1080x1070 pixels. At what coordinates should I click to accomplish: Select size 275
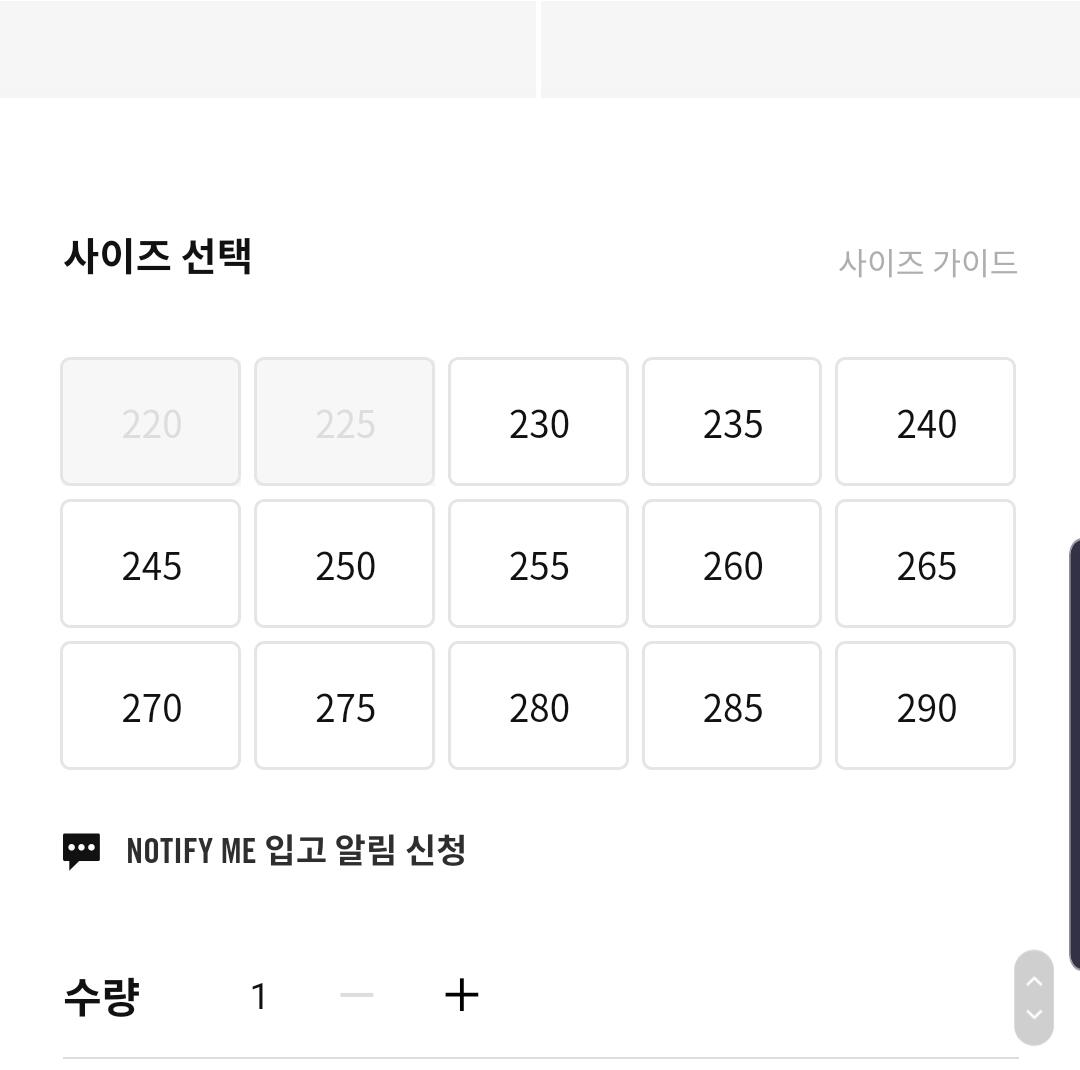(345, 706)
